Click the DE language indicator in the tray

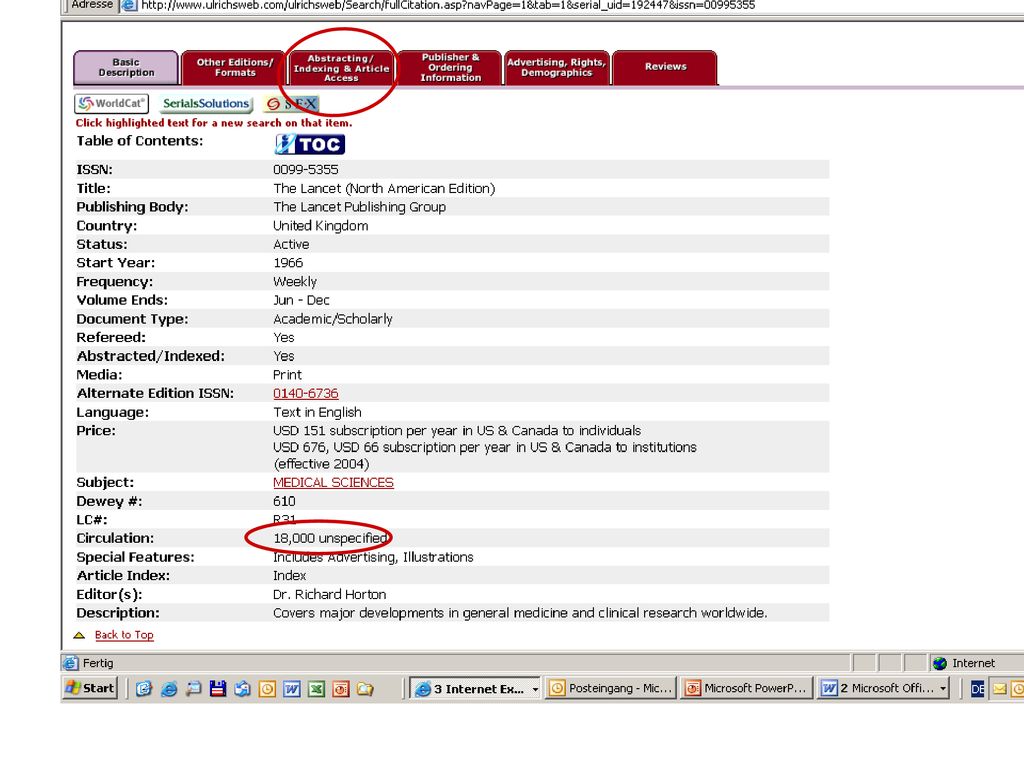tap(977, 688)
